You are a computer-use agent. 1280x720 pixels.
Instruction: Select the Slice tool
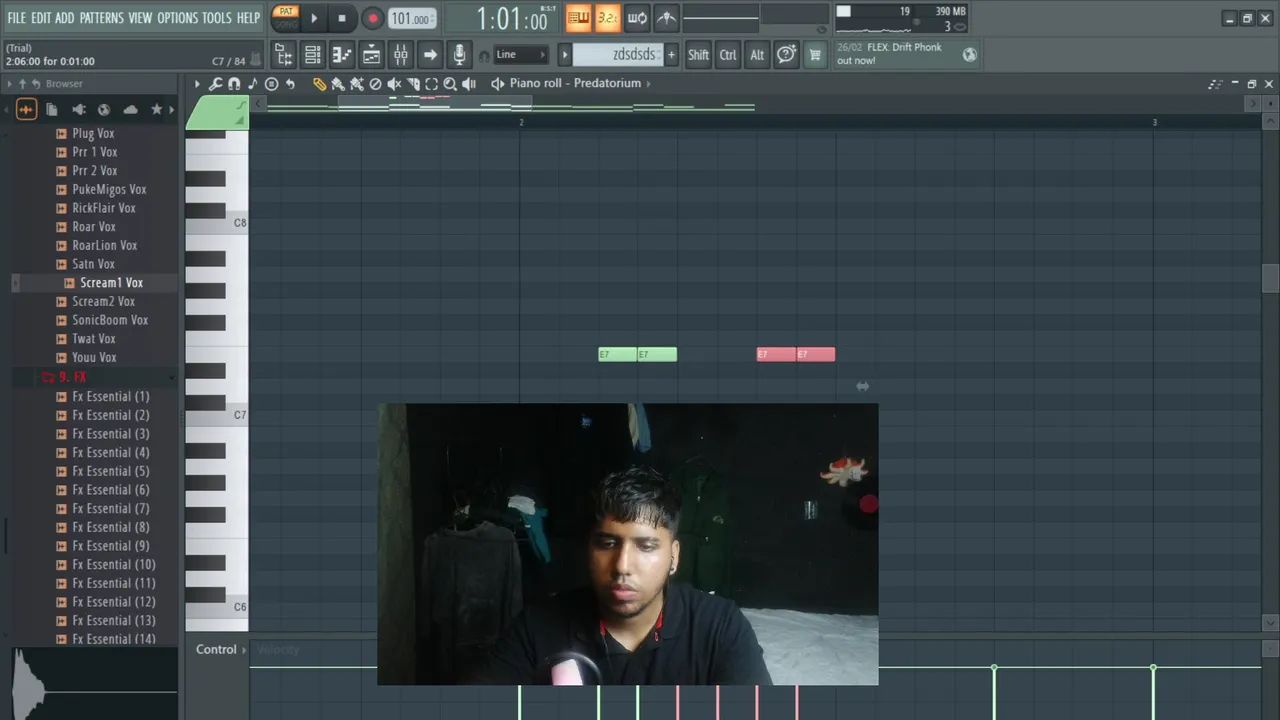click(413, 84)
